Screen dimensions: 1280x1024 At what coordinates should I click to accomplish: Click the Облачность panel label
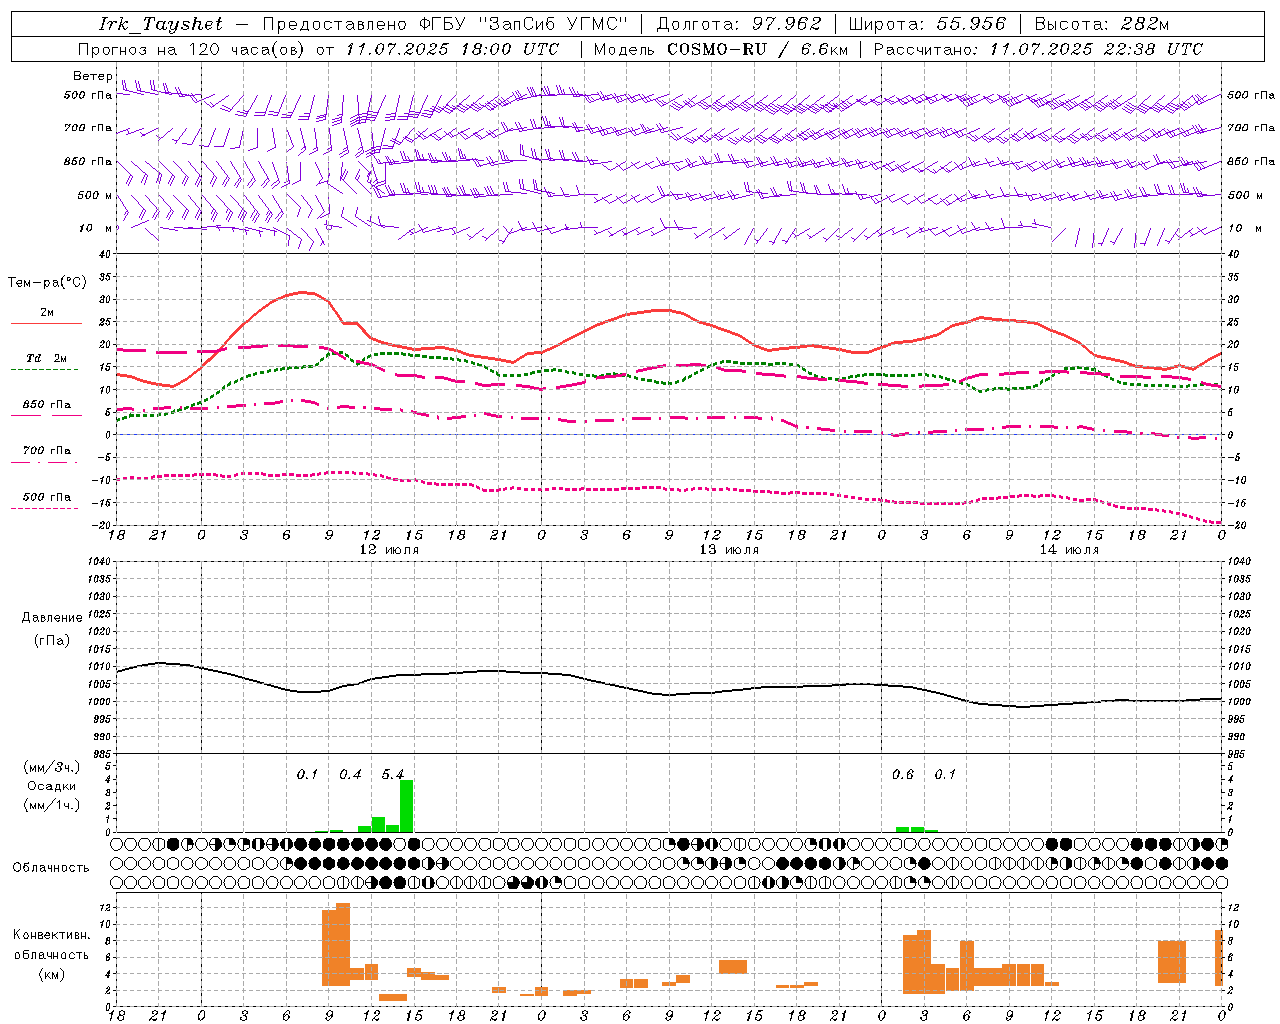pyautogui.click(x=51, y=867)
